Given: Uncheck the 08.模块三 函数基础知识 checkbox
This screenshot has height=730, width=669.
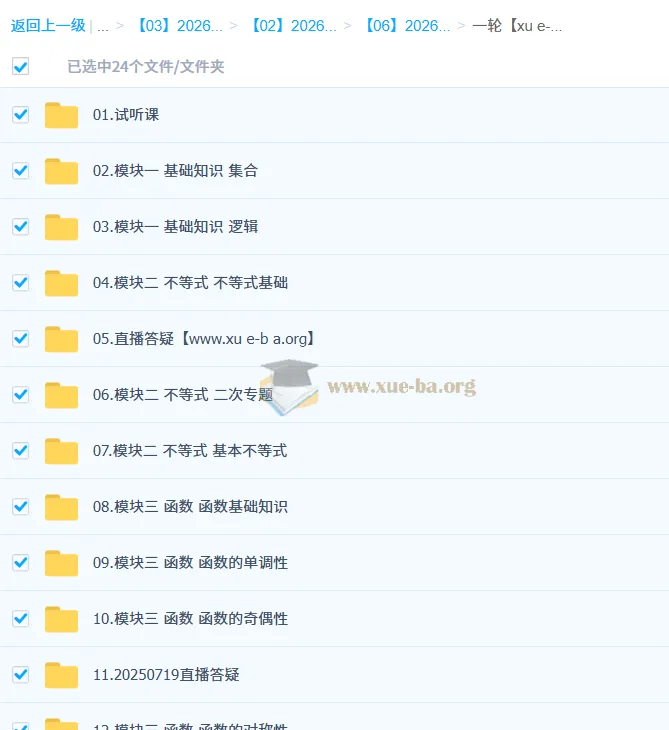Looking at the screenshot, I should click(20, 507).
